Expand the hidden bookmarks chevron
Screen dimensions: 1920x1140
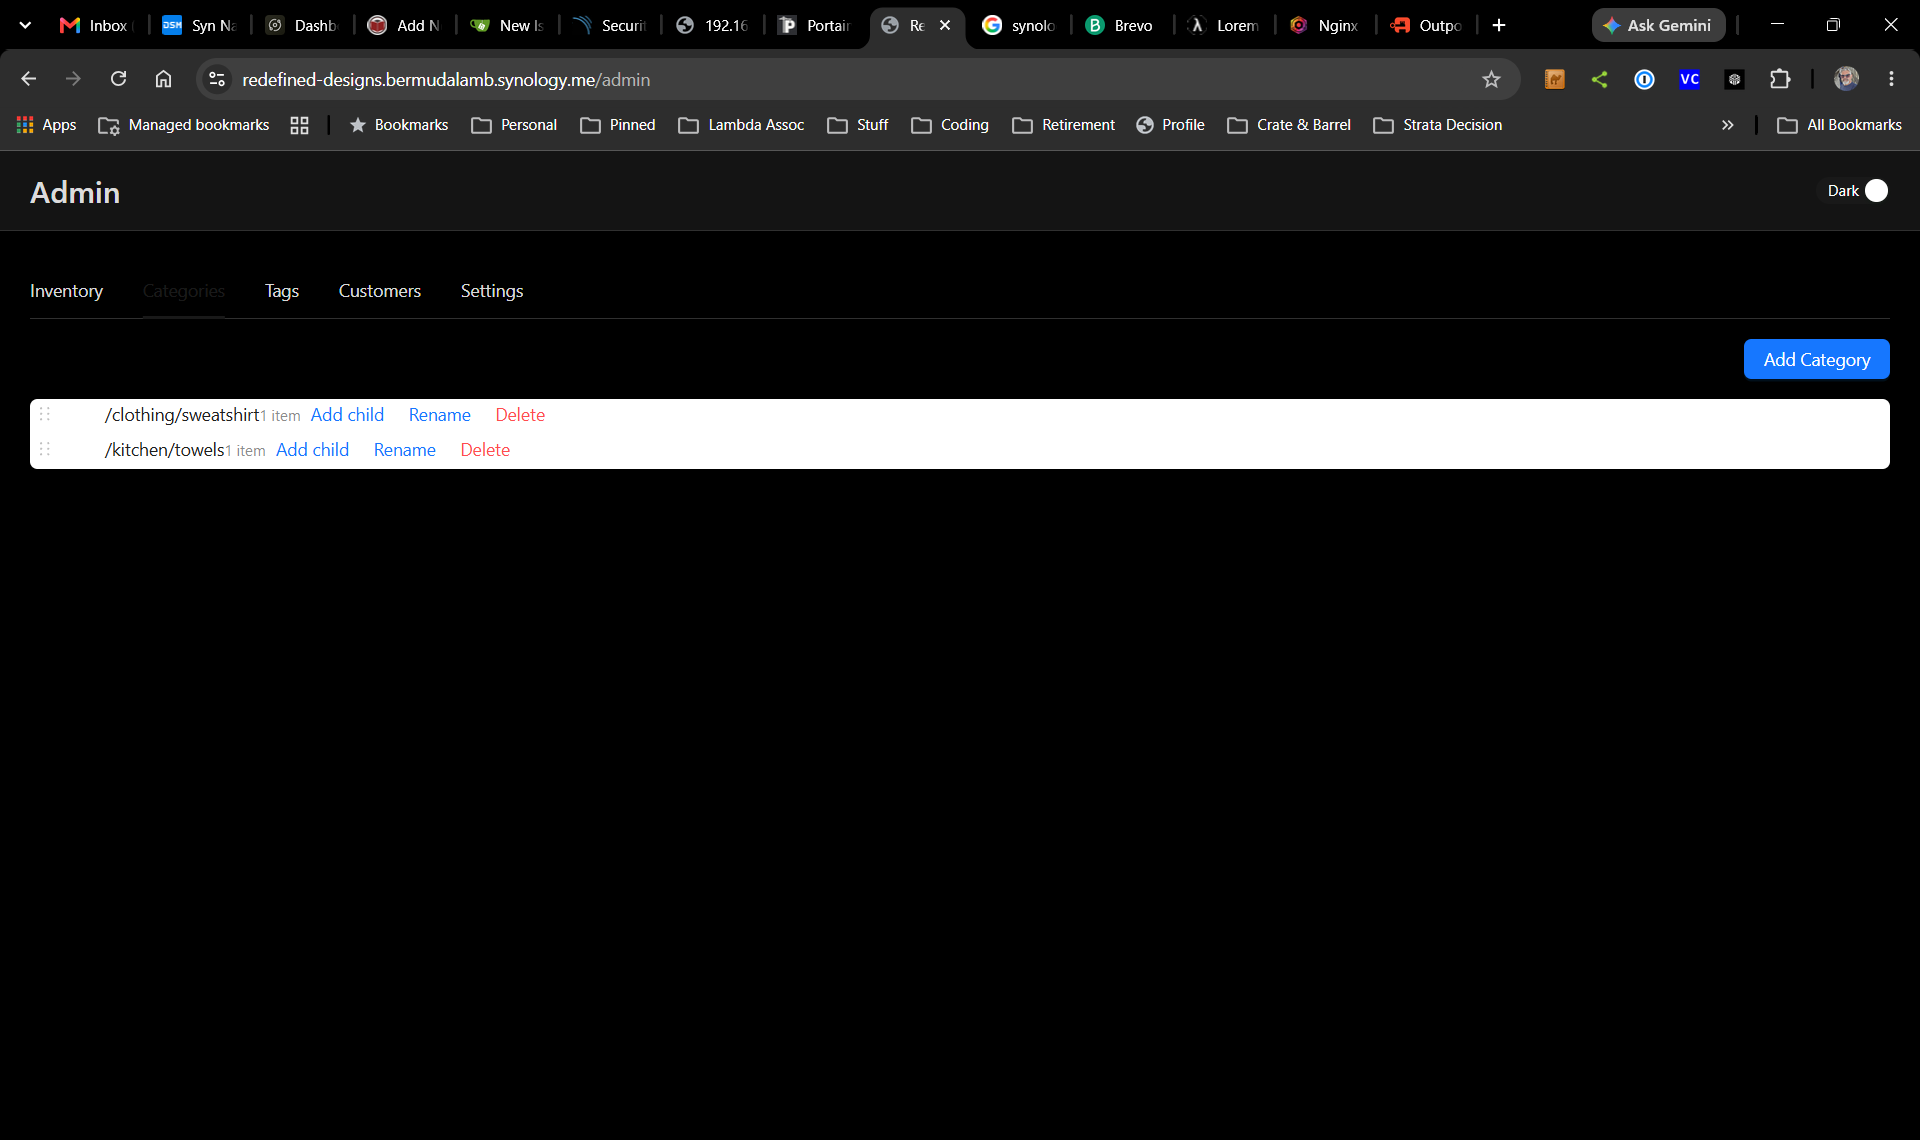[1727, 125]
